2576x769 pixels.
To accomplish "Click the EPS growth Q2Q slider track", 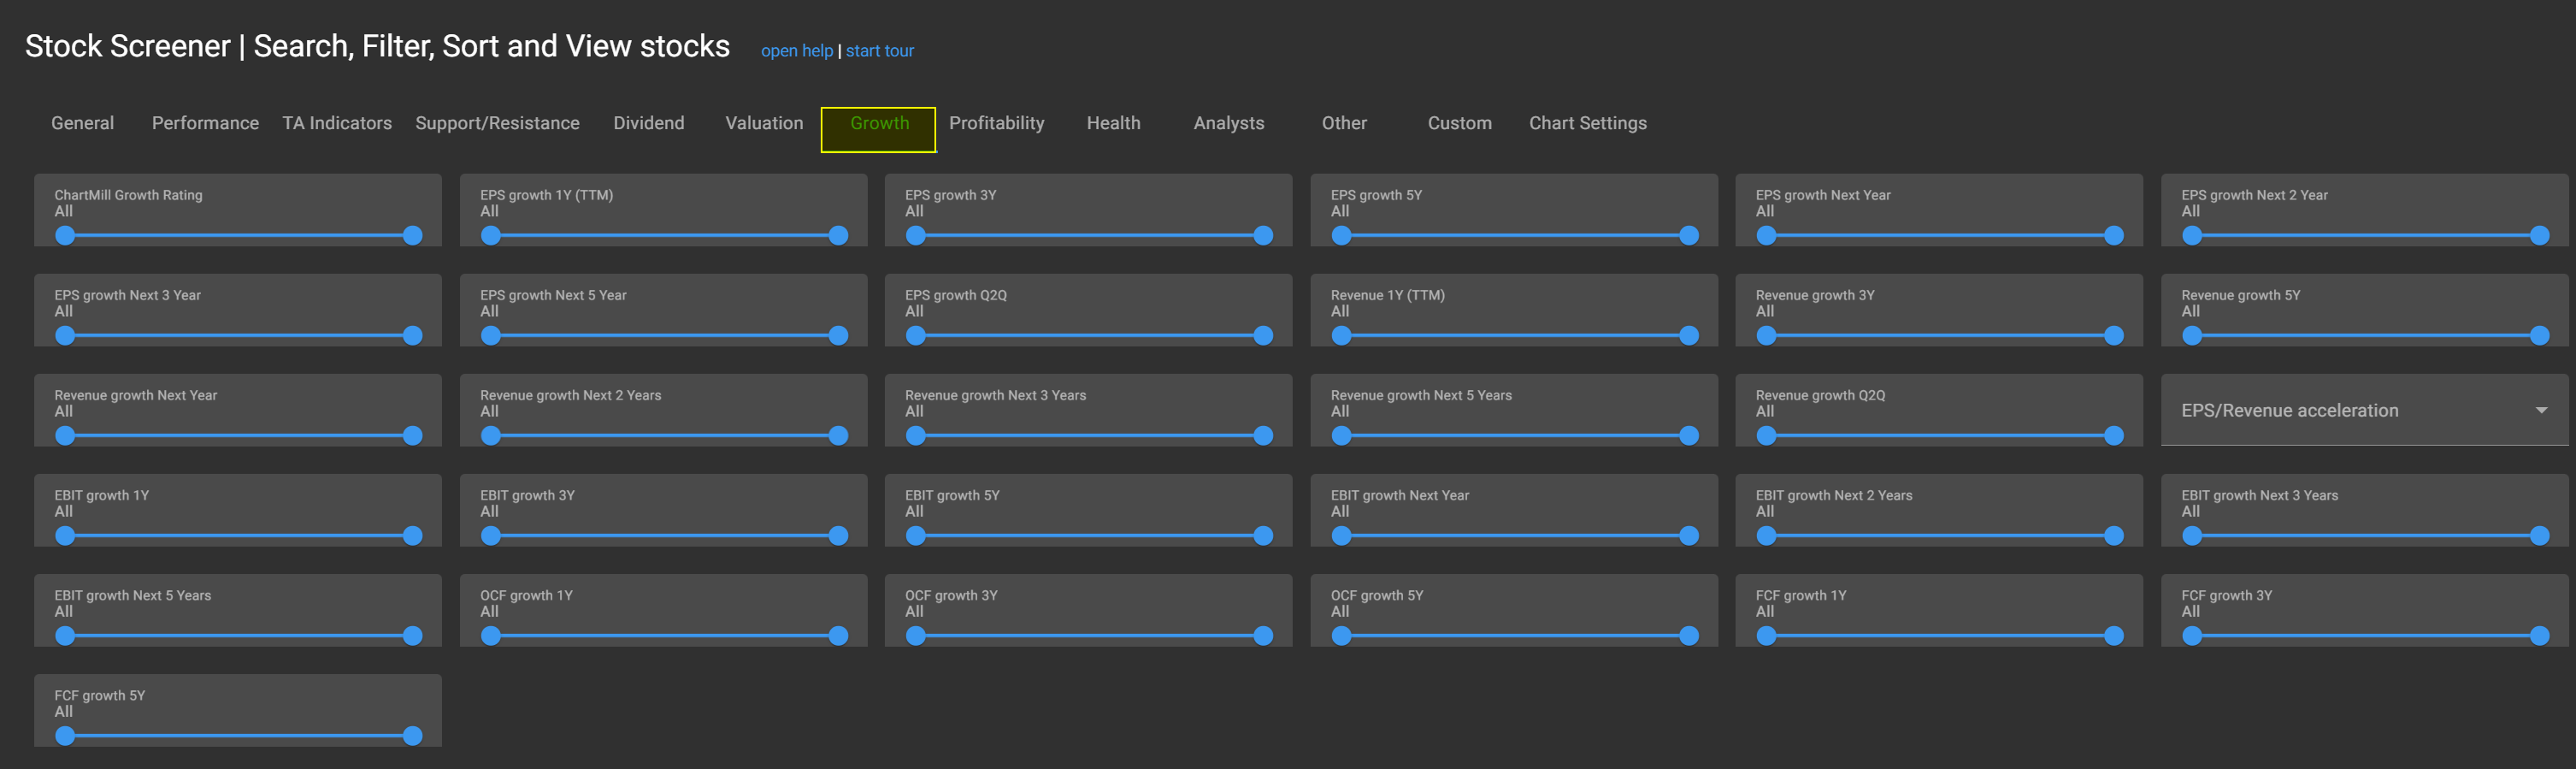I will point(1089,336).
